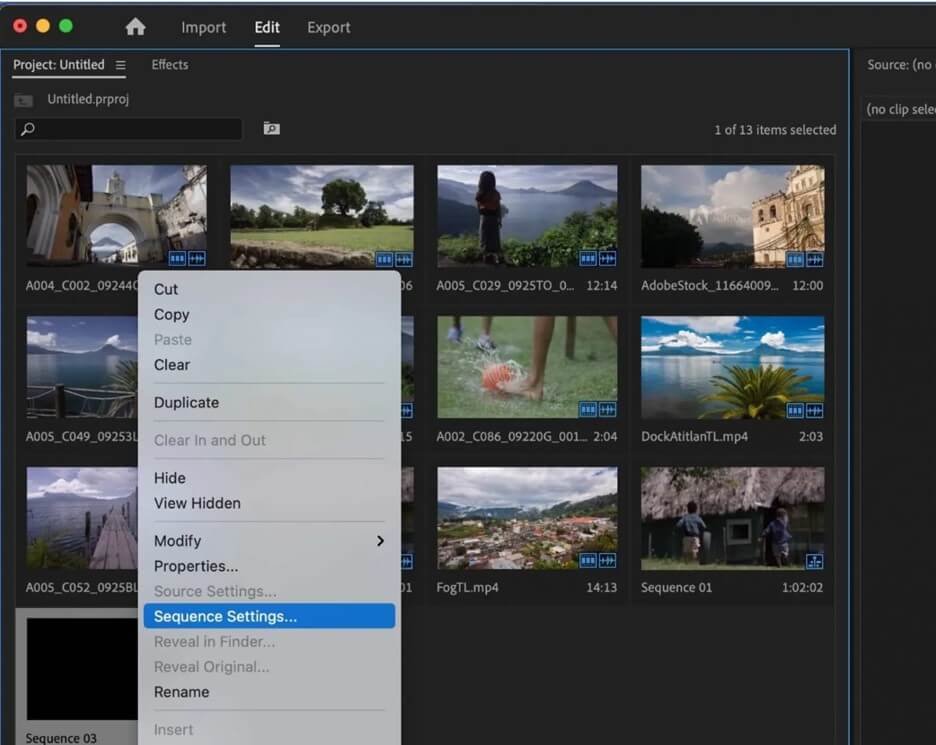Select the tree field clip thumbnail
Image resolution: width=936 pixels, height=745 pixels.
[322, 216]
